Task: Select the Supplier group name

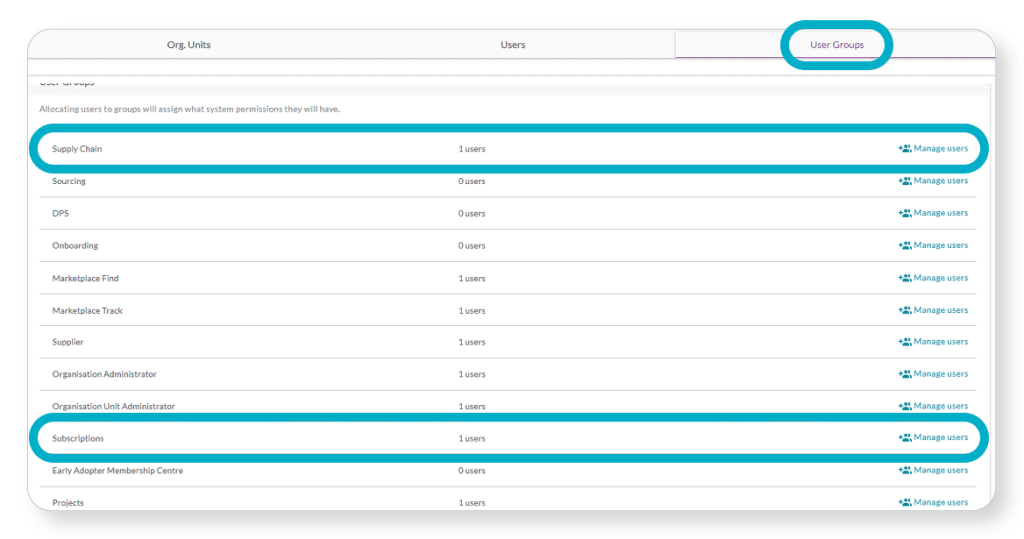Action: [68, 342]
